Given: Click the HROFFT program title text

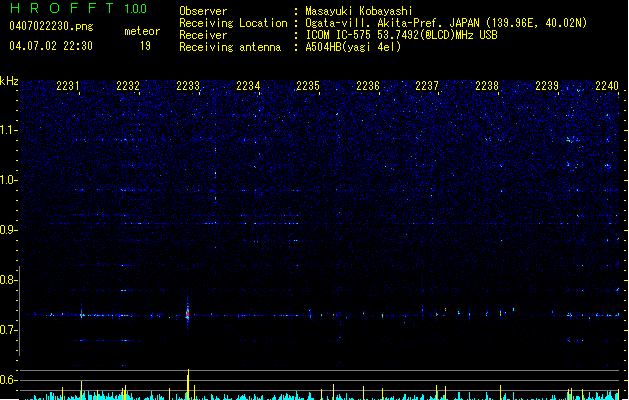Looking at the screenshot, I should pyautogui.click(x=62, y=8).
